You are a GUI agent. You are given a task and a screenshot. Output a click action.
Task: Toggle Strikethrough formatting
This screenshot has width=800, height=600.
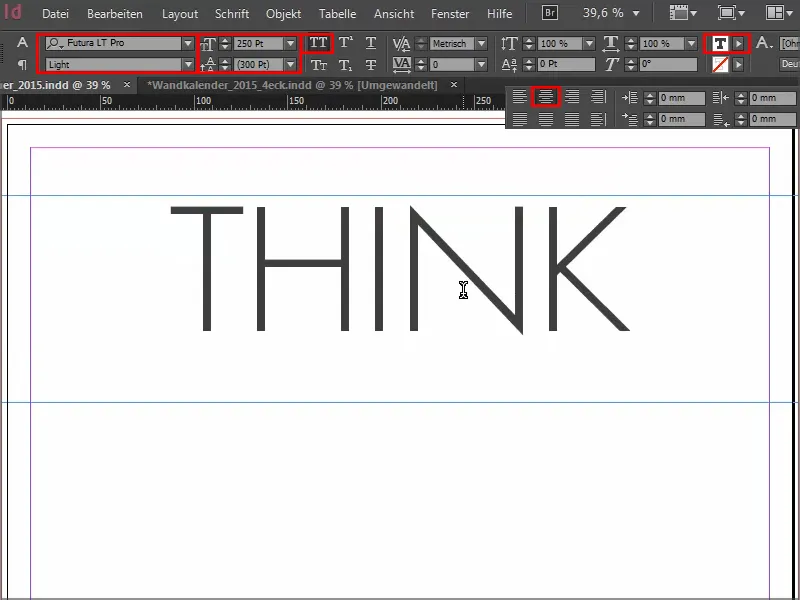pyautogui.click(x=371, y=65)
